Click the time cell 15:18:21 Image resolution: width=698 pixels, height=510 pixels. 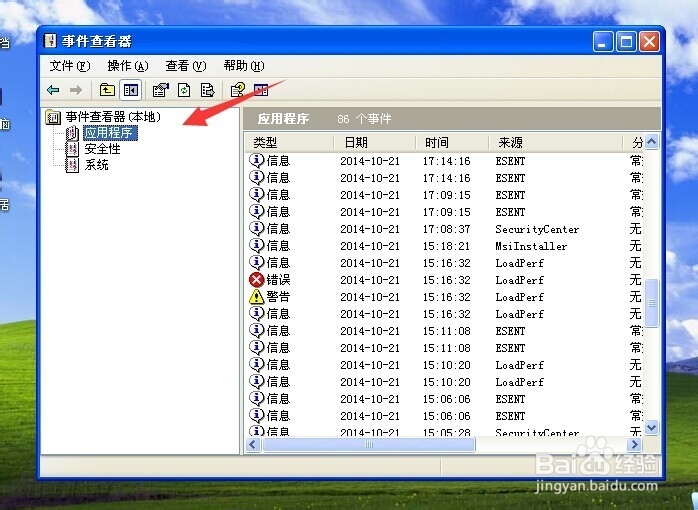[x=446, y=246]
